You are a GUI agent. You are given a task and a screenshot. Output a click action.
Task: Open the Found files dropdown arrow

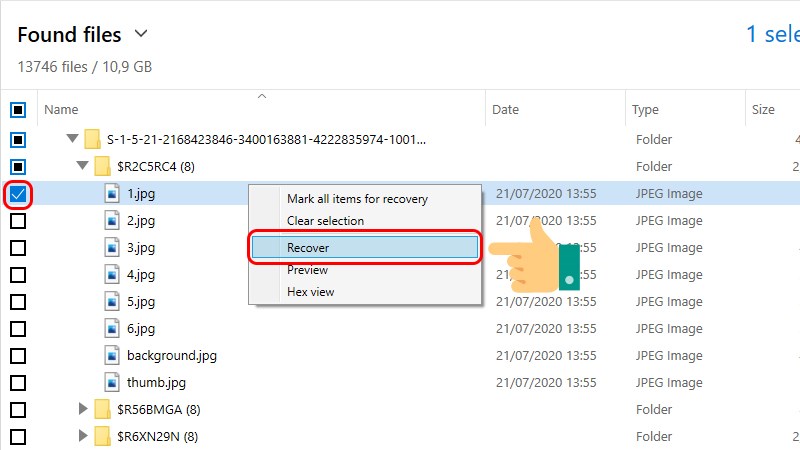pos(141,34)
